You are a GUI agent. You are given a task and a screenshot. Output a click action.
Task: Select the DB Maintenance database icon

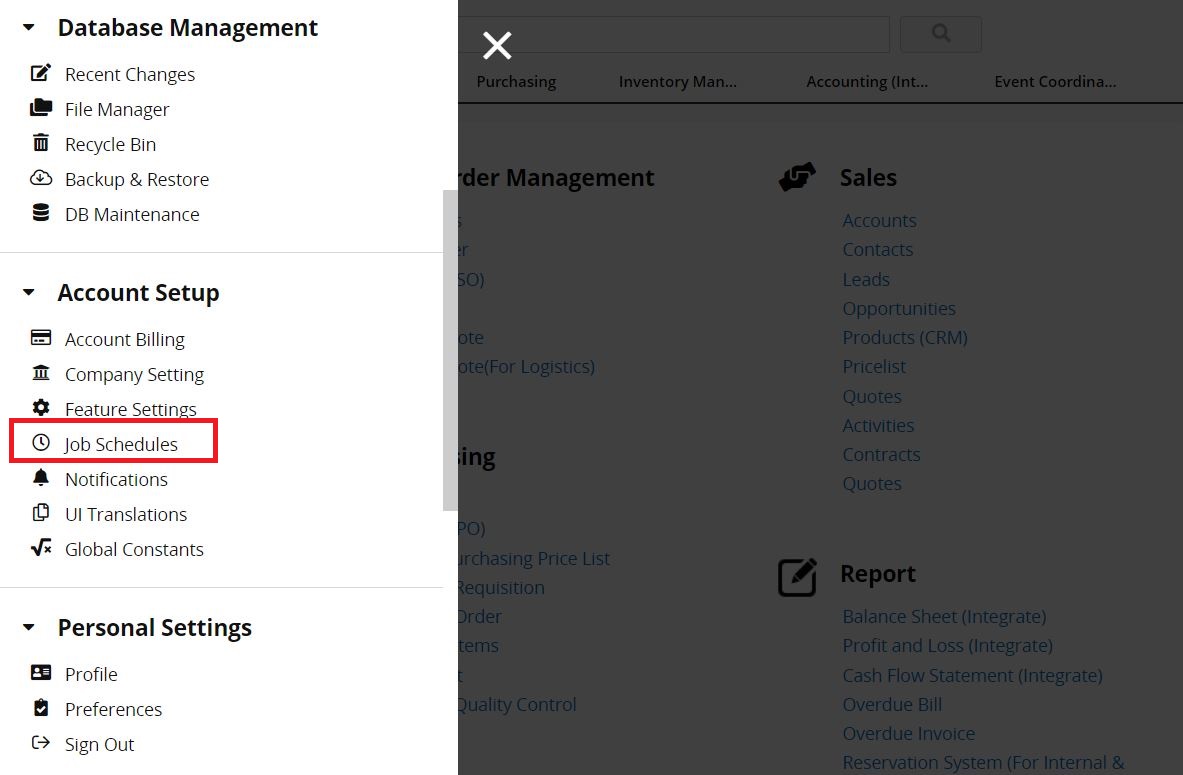41,213
